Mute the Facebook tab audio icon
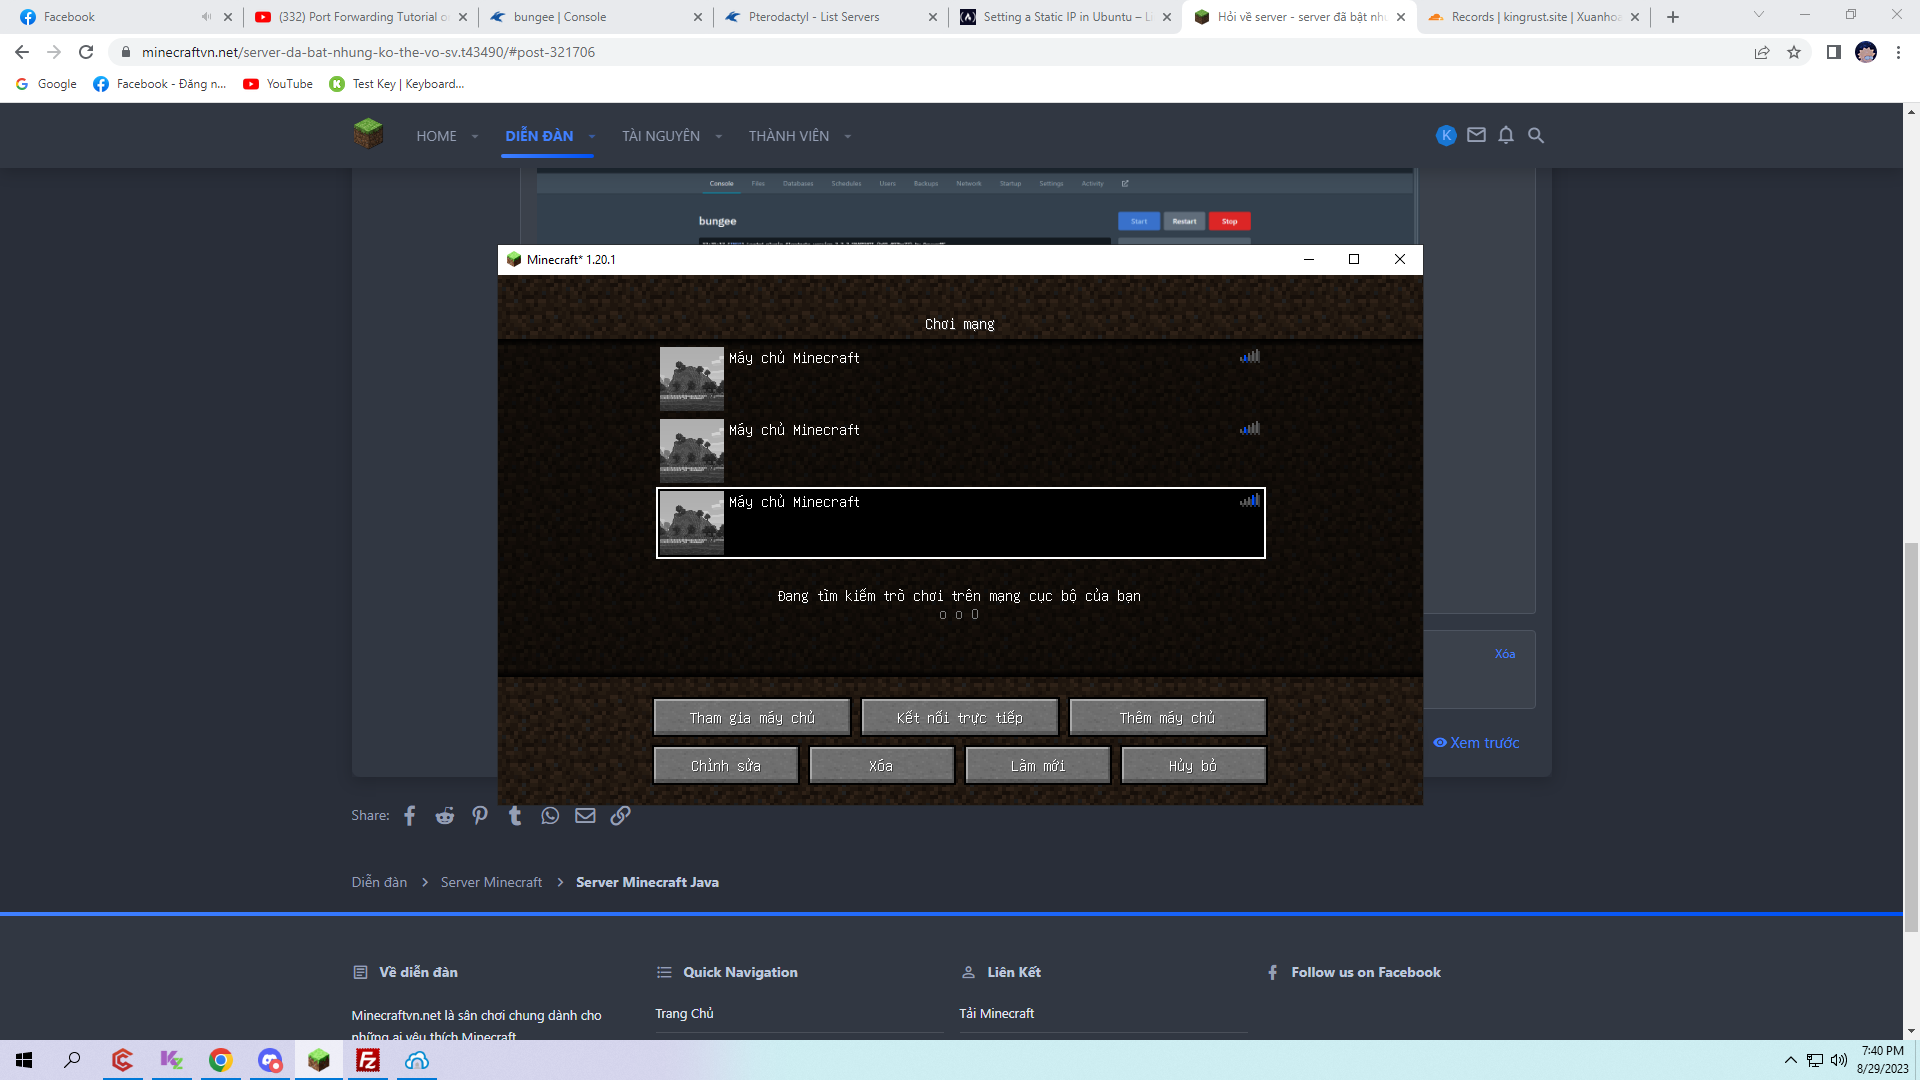 coord(206,17)
